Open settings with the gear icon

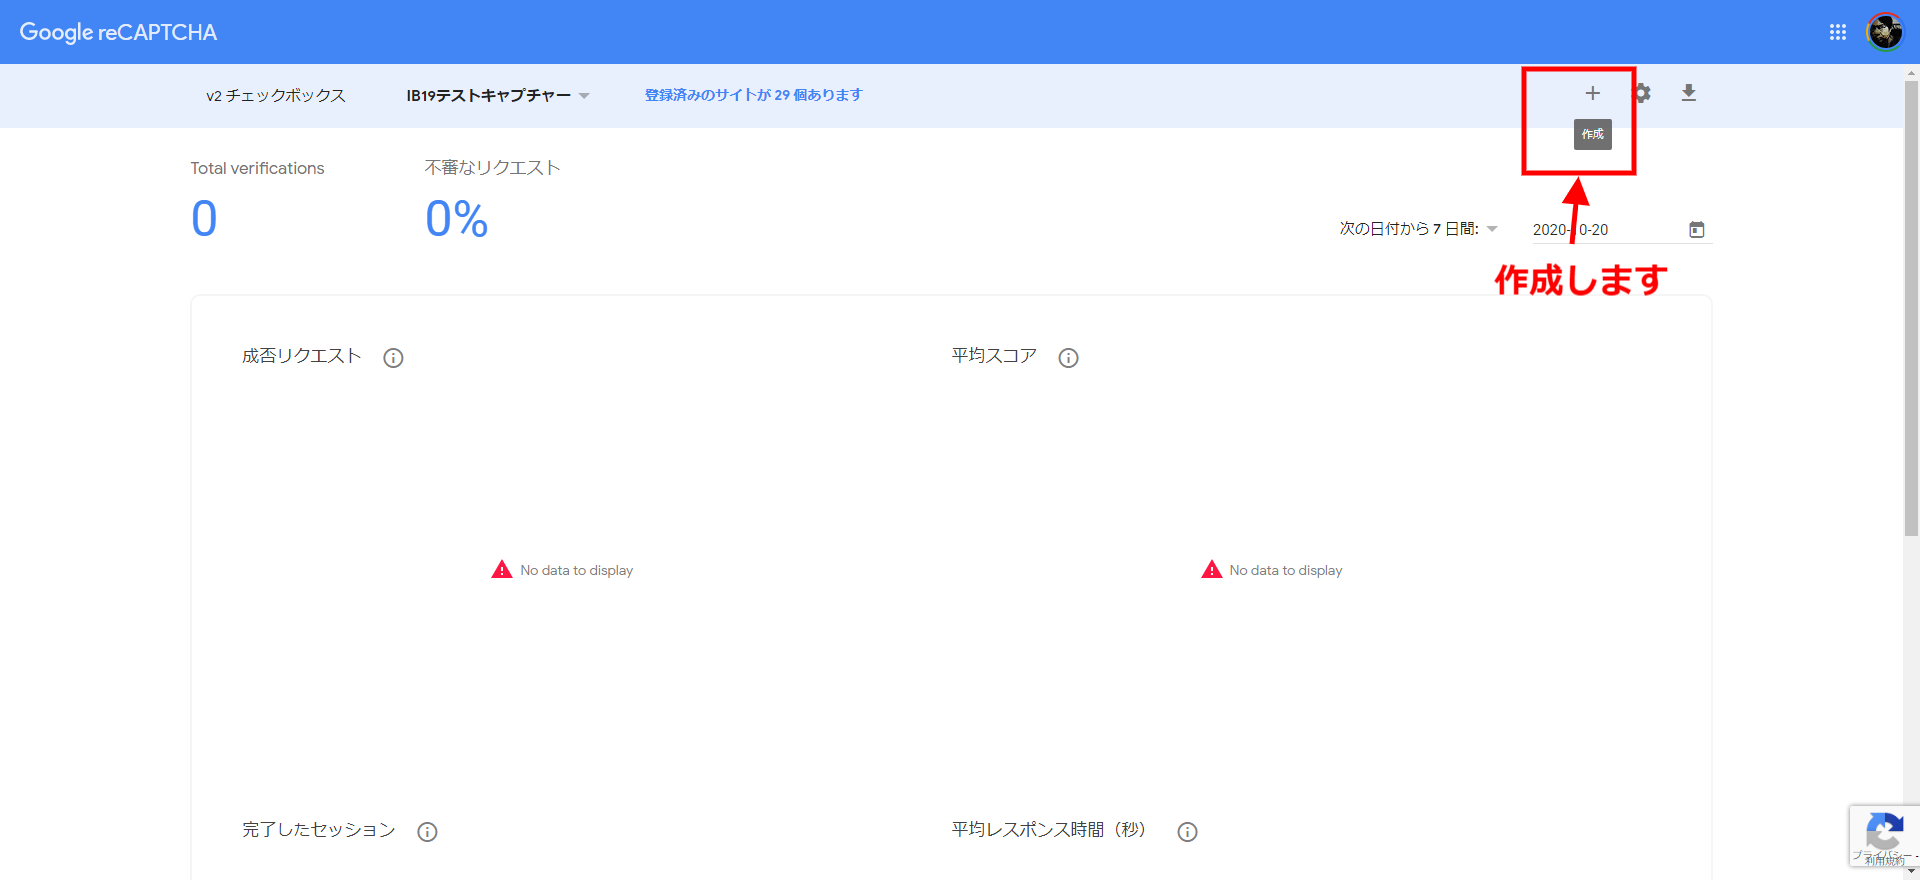coord(1642,93)
